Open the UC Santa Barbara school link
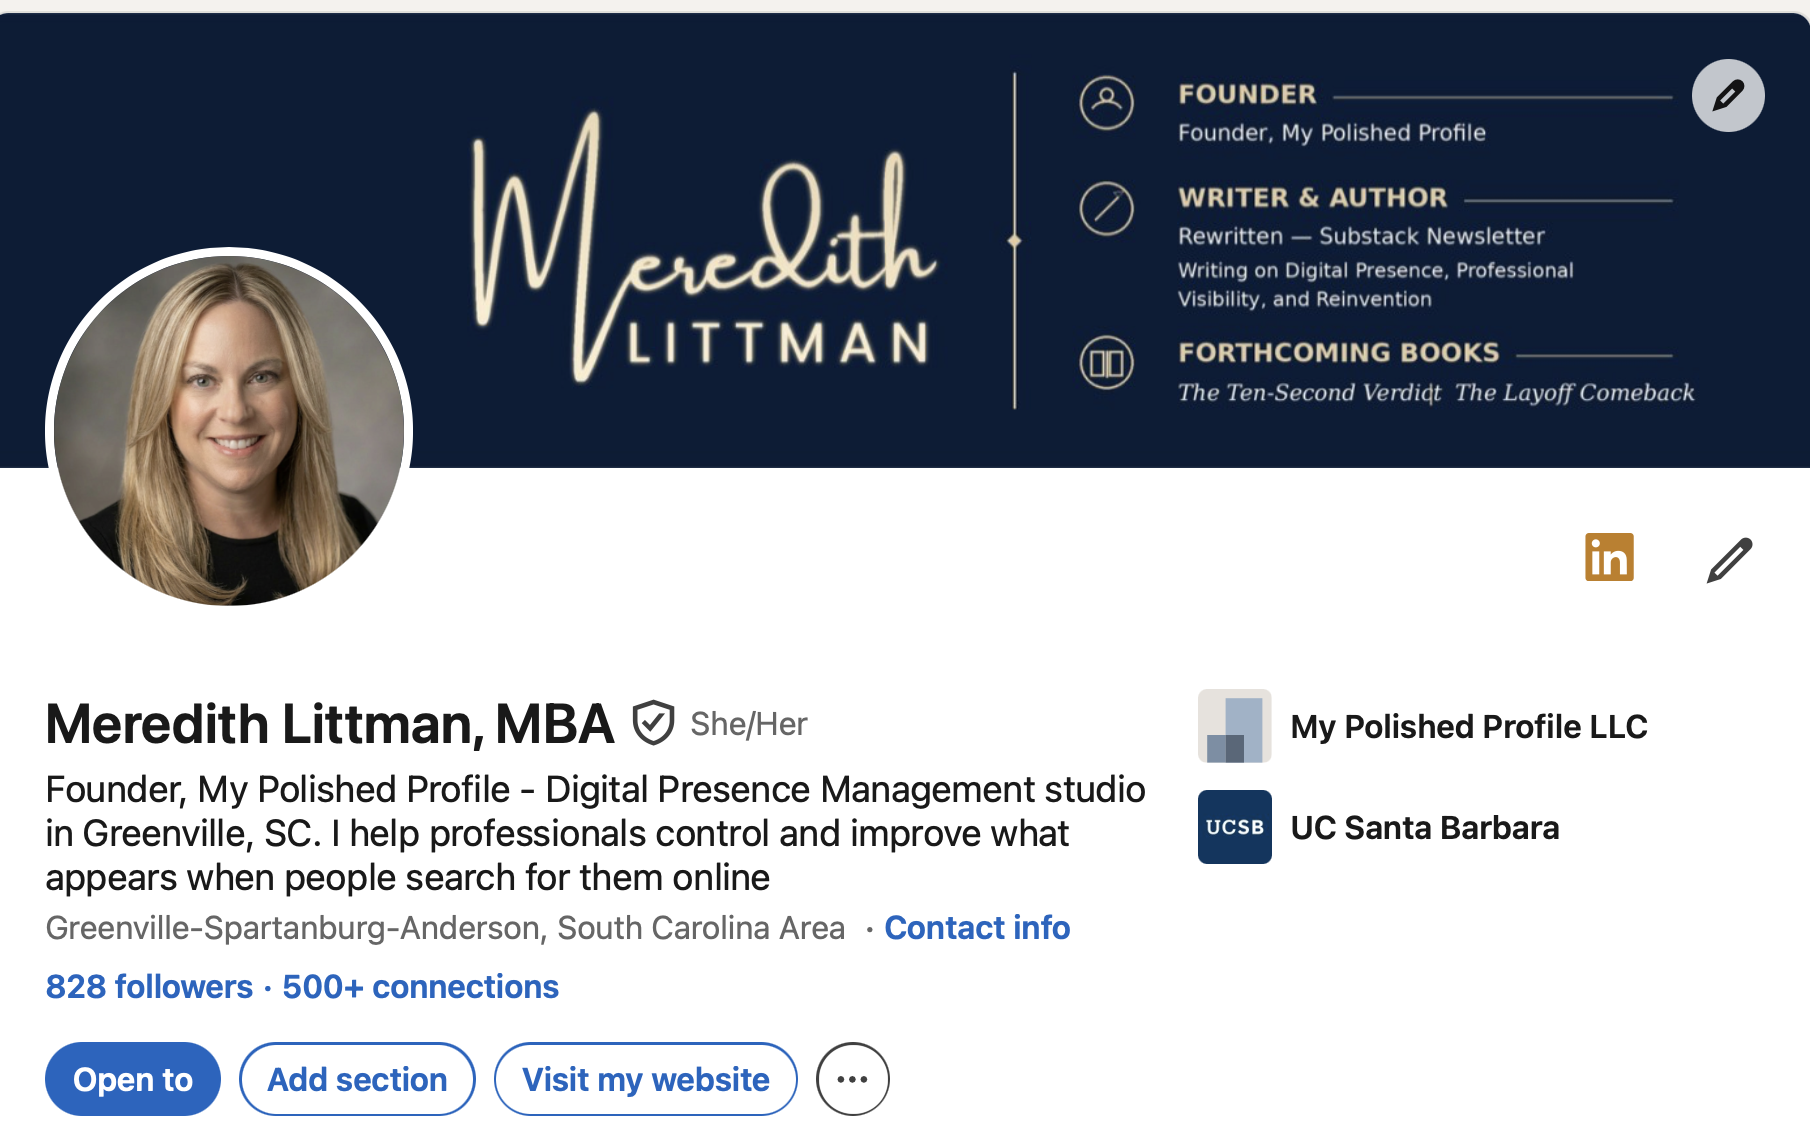The width and height of the screenshot is (1810, 1140). point(1425,828)
